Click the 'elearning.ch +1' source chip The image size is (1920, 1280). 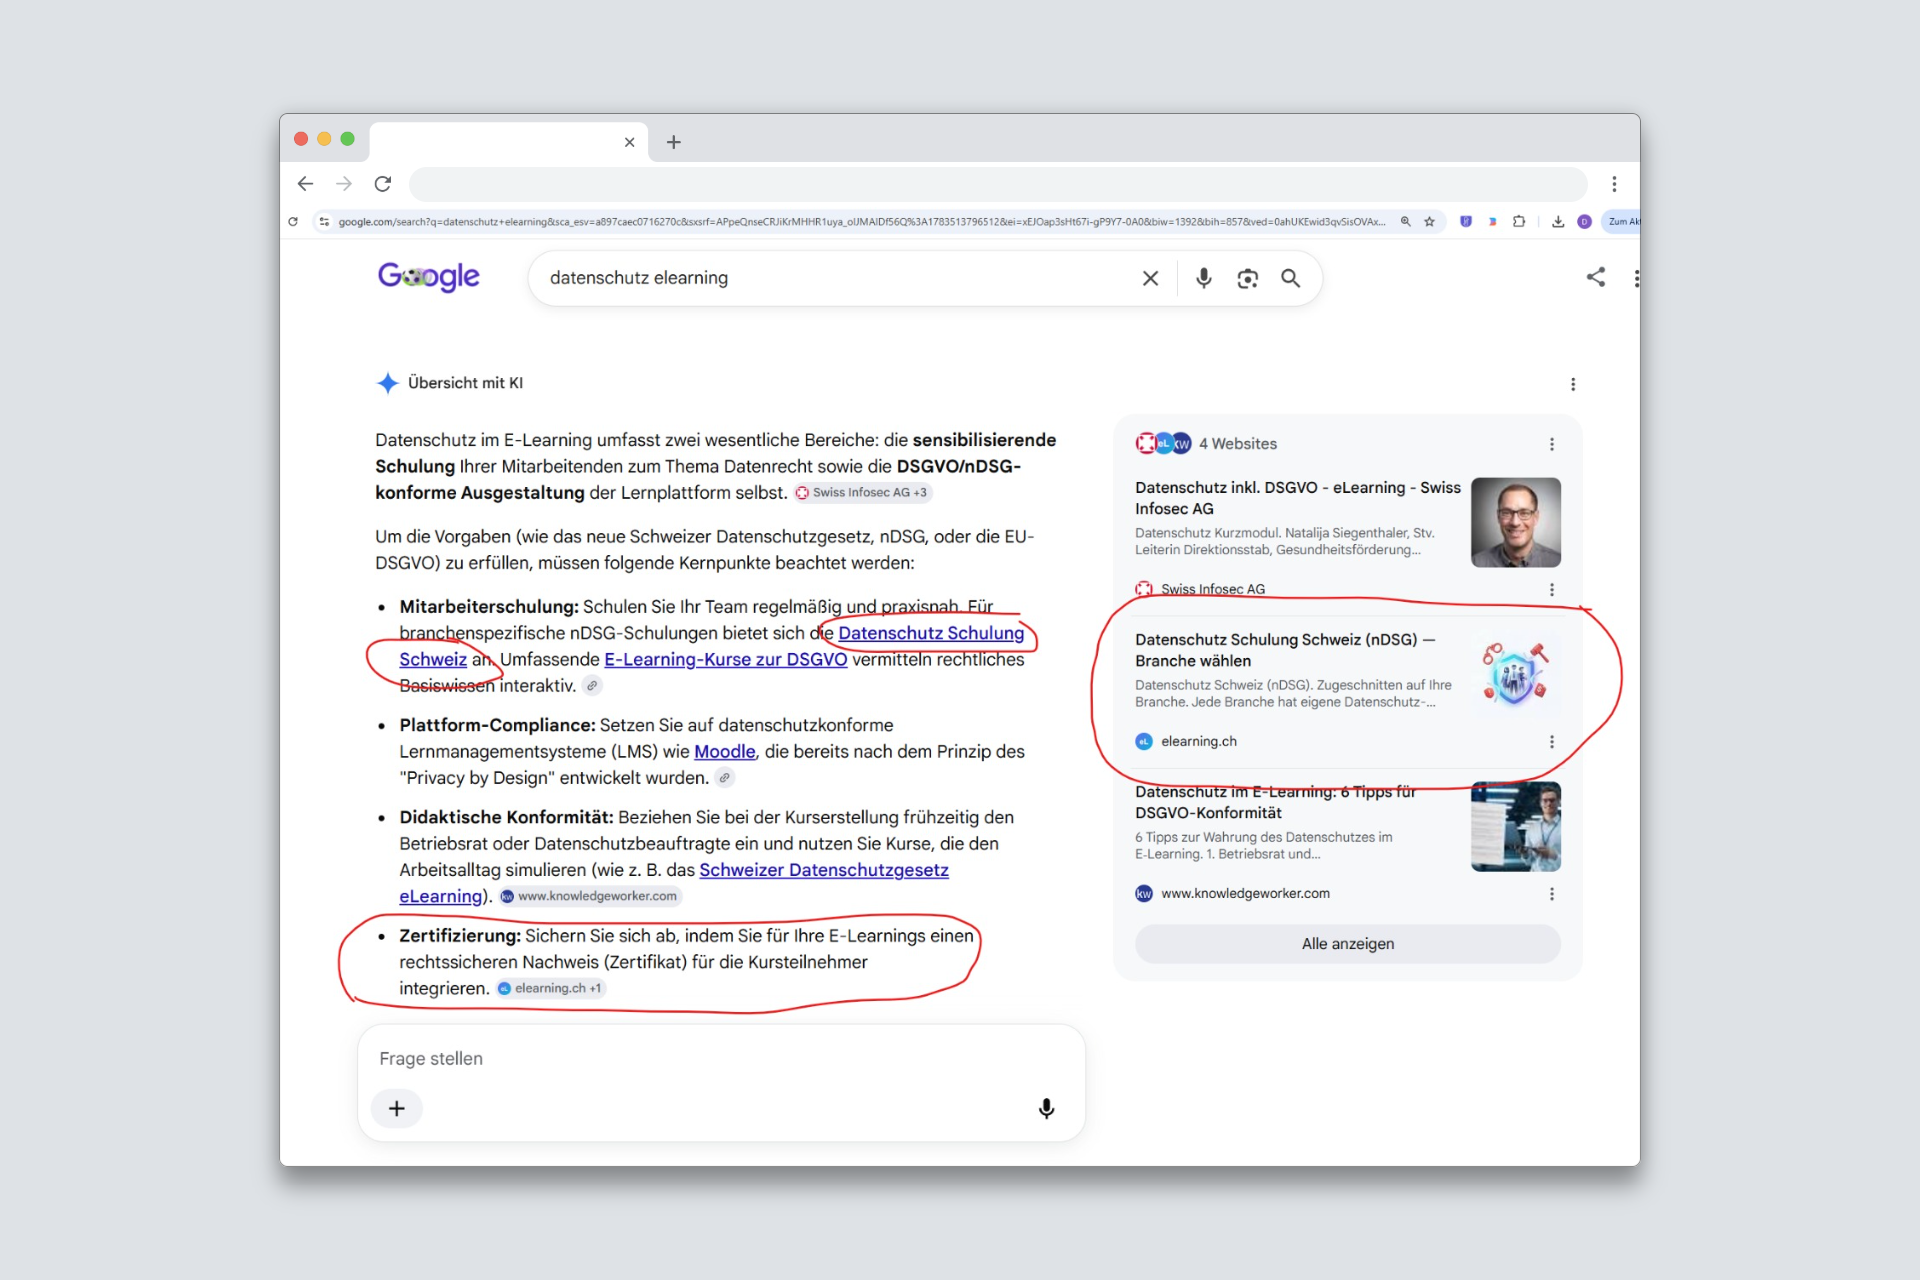[x=551, y=988]
